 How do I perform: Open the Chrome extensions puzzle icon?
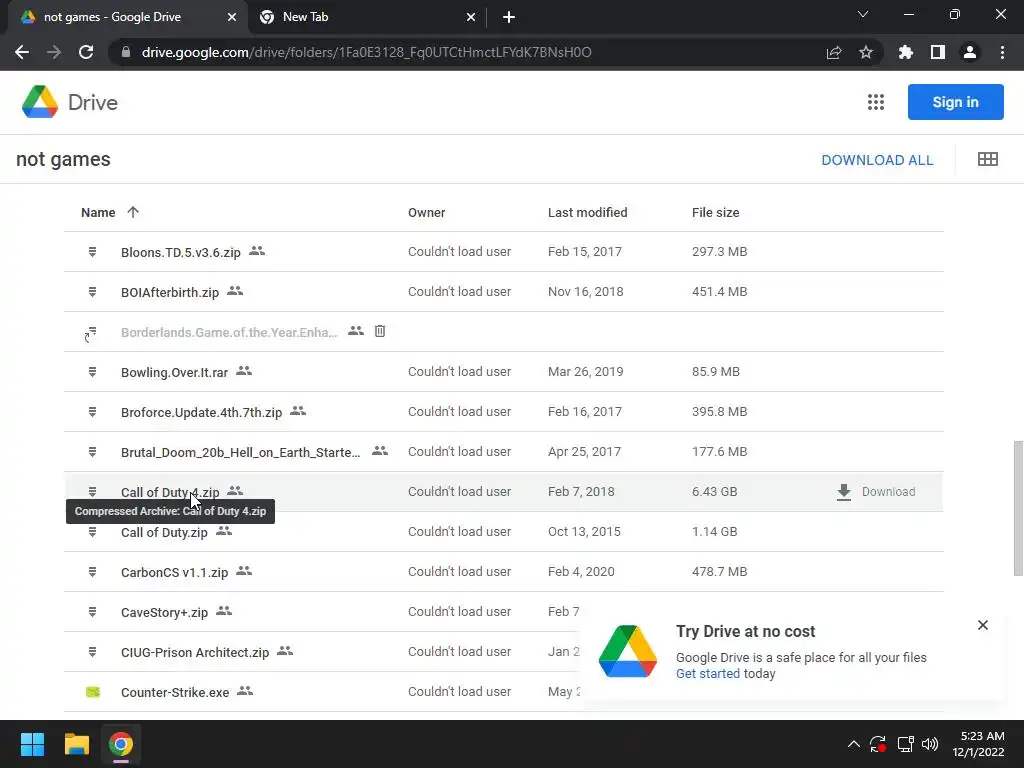click(906, 52)
